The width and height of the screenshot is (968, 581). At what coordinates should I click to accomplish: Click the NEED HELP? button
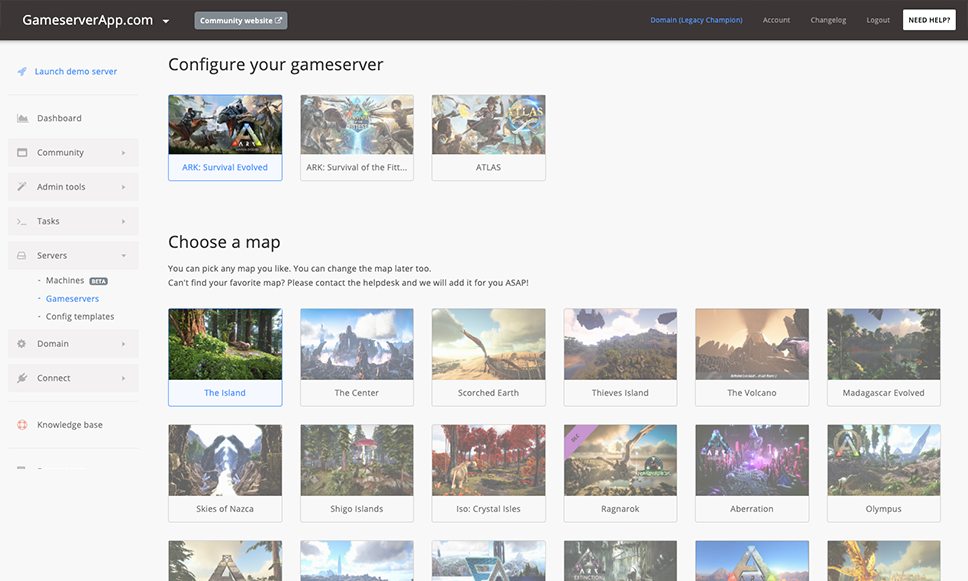[929, 20]
